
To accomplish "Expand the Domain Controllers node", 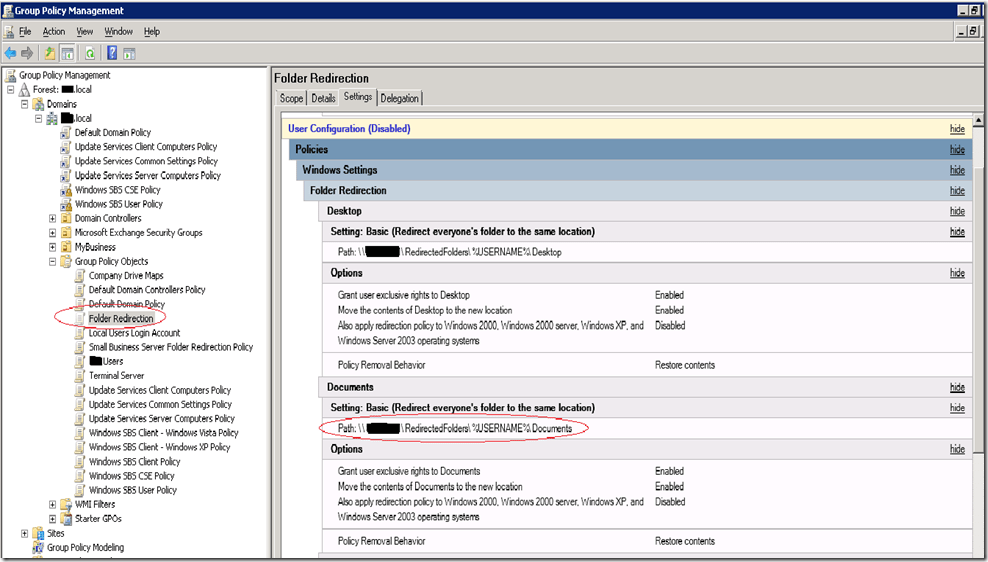I will click(52, 218).
